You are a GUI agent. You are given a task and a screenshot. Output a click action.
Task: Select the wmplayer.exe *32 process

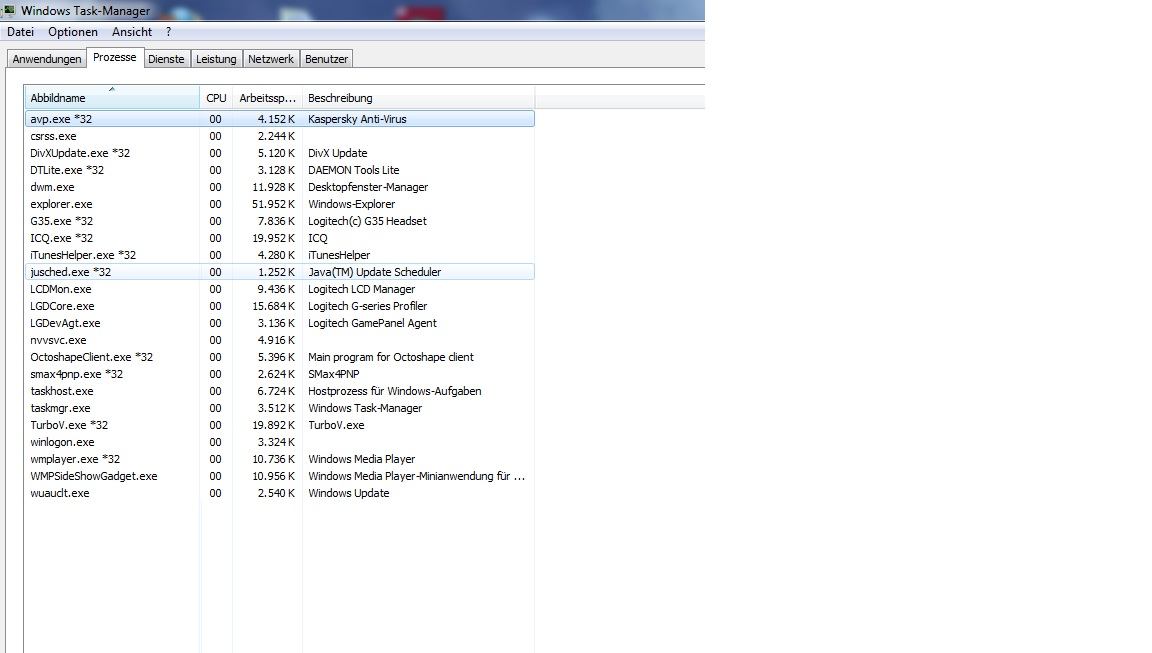coord(279,458)
